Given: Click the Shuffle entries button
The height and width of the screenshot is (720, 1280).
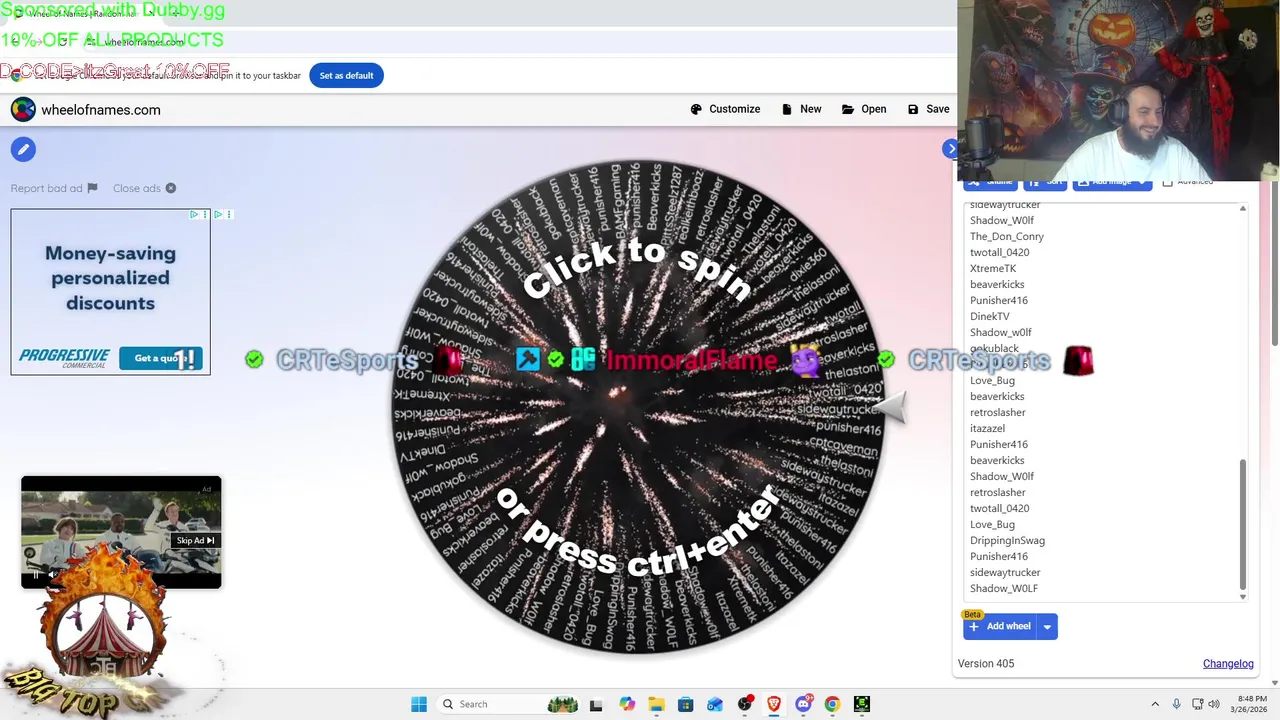Looking at the screenshot, I should tap(990, 182).
